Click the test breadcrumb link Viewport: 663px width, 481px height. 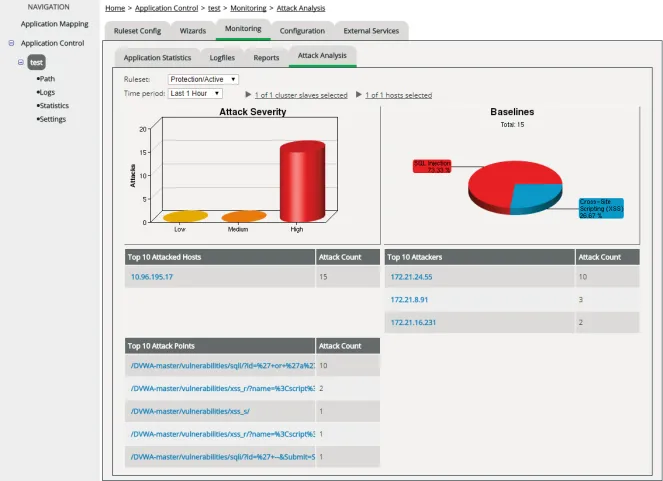[214, 8]
